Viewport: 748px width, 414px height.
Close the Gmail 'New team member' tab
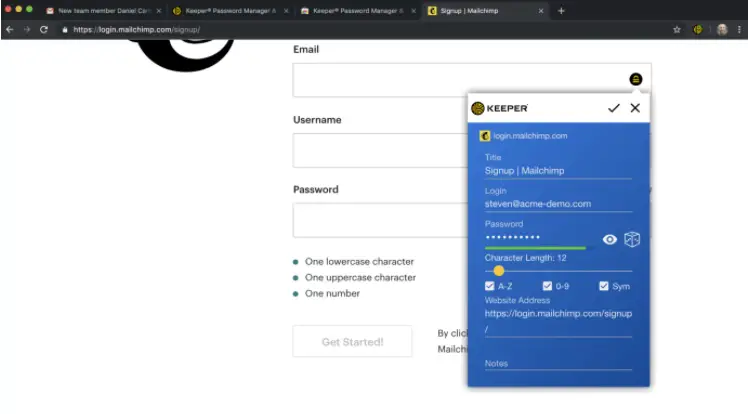[x=159, y=10]
